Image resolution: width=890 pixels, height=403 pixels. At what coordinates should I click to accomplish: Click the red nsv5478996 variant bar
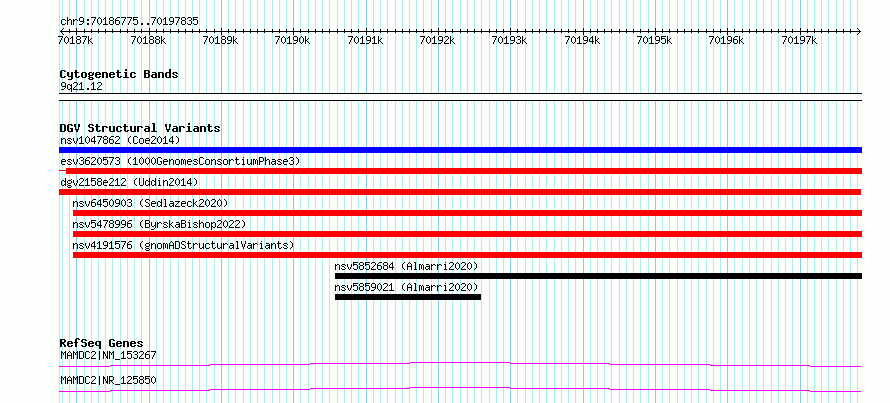(x=468, y=234)
